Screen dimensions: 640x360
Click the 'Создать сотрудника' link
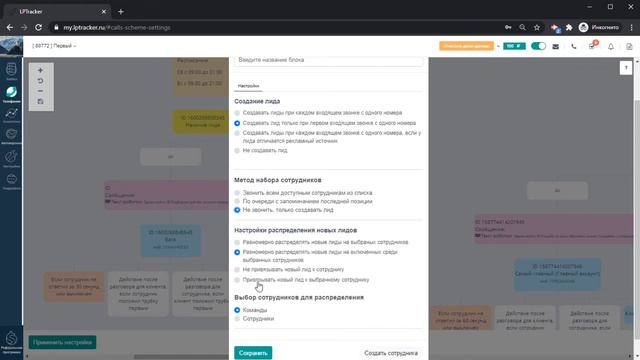[391, 353]
